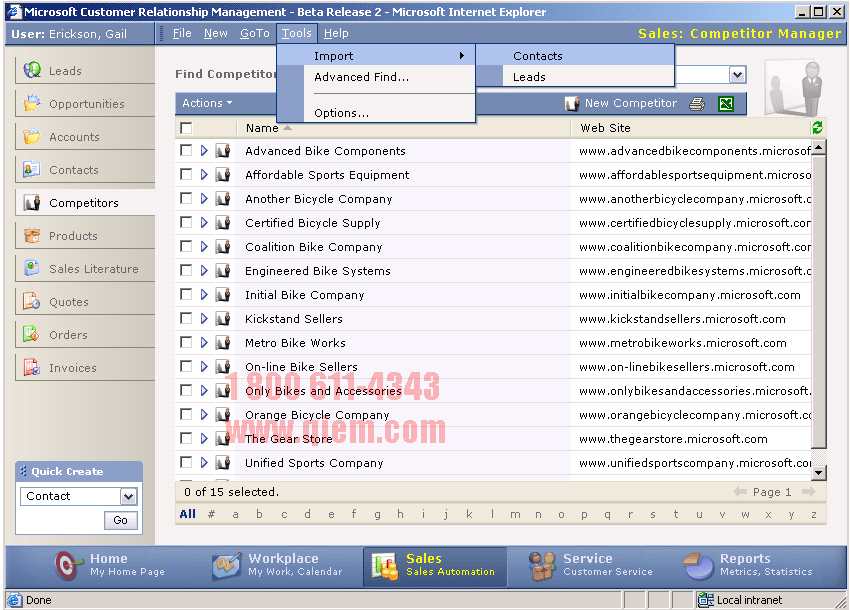Image resolution: width=850 pixels, height=610 pixels.
Task: Open the Leads sidebar section
Action: 85,70
